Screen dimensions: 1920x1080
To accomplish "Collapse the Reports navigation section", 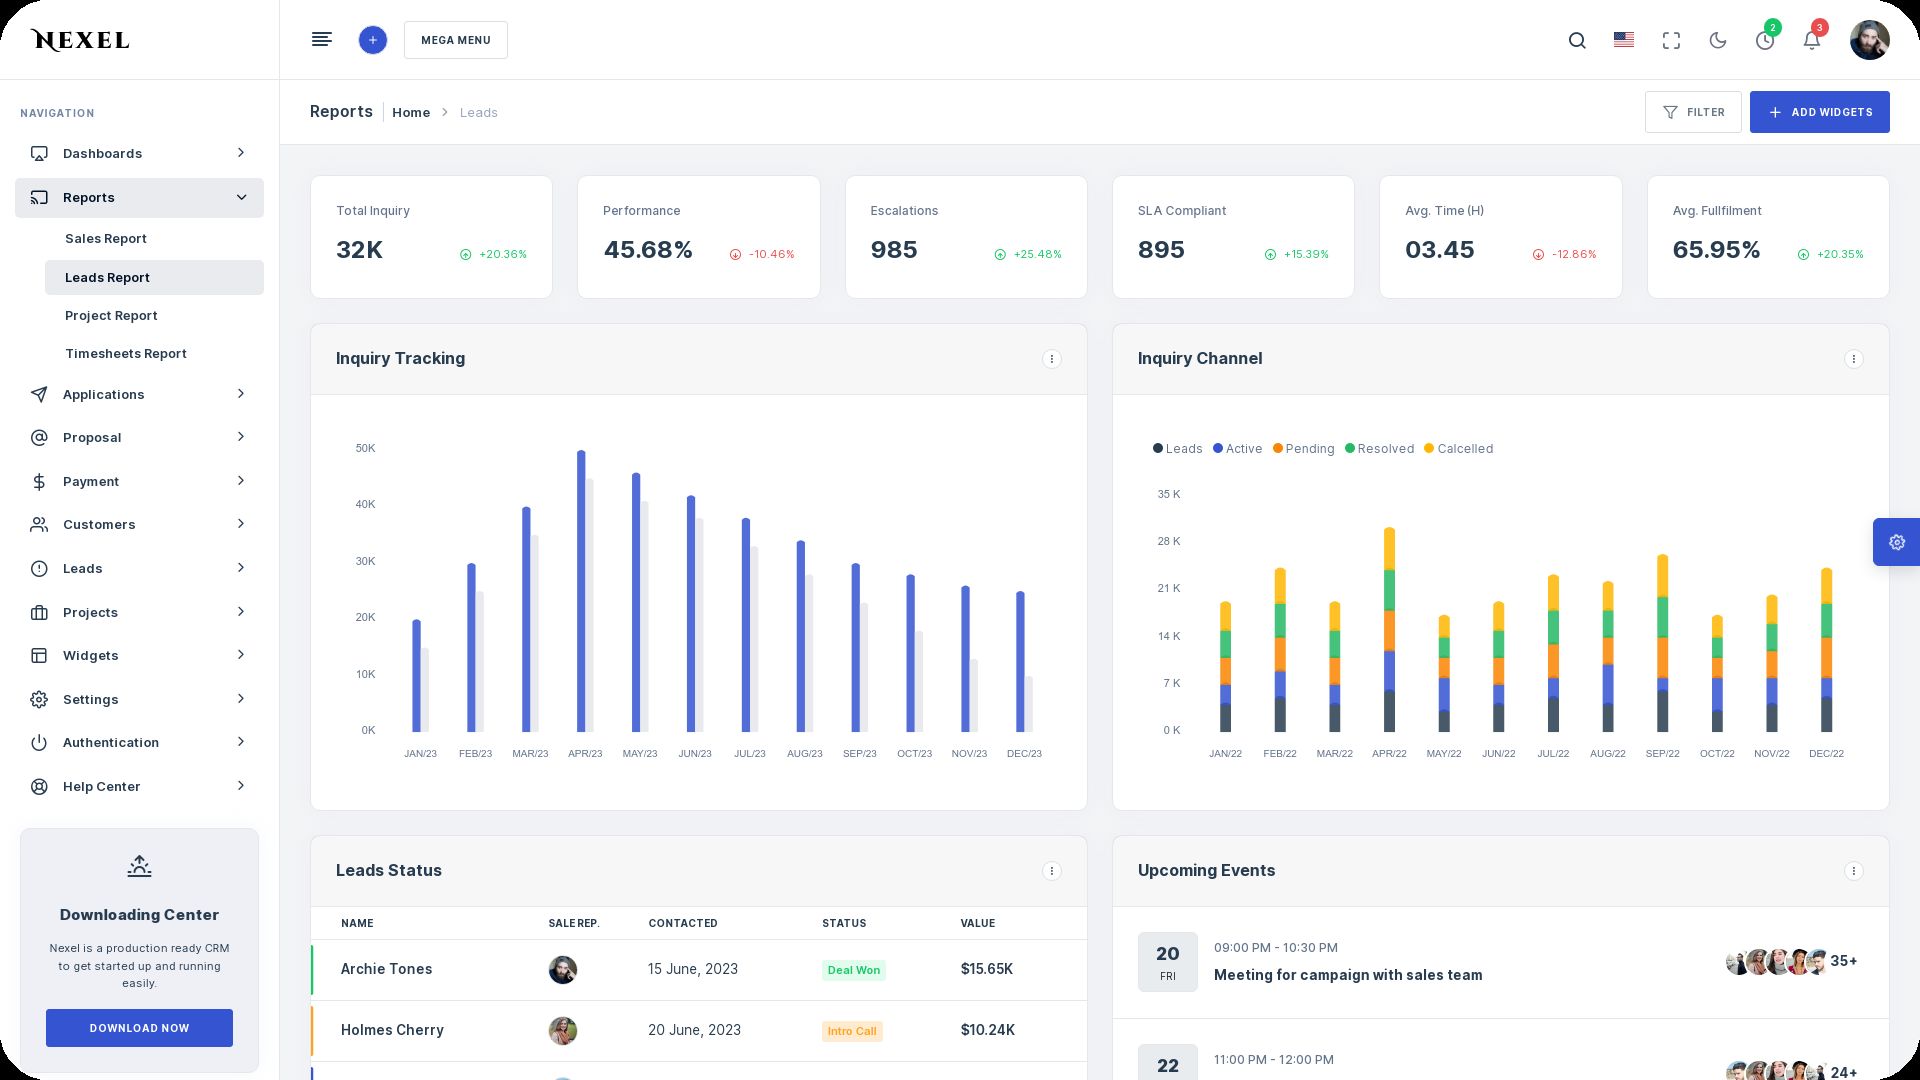I will coord(241,198).
